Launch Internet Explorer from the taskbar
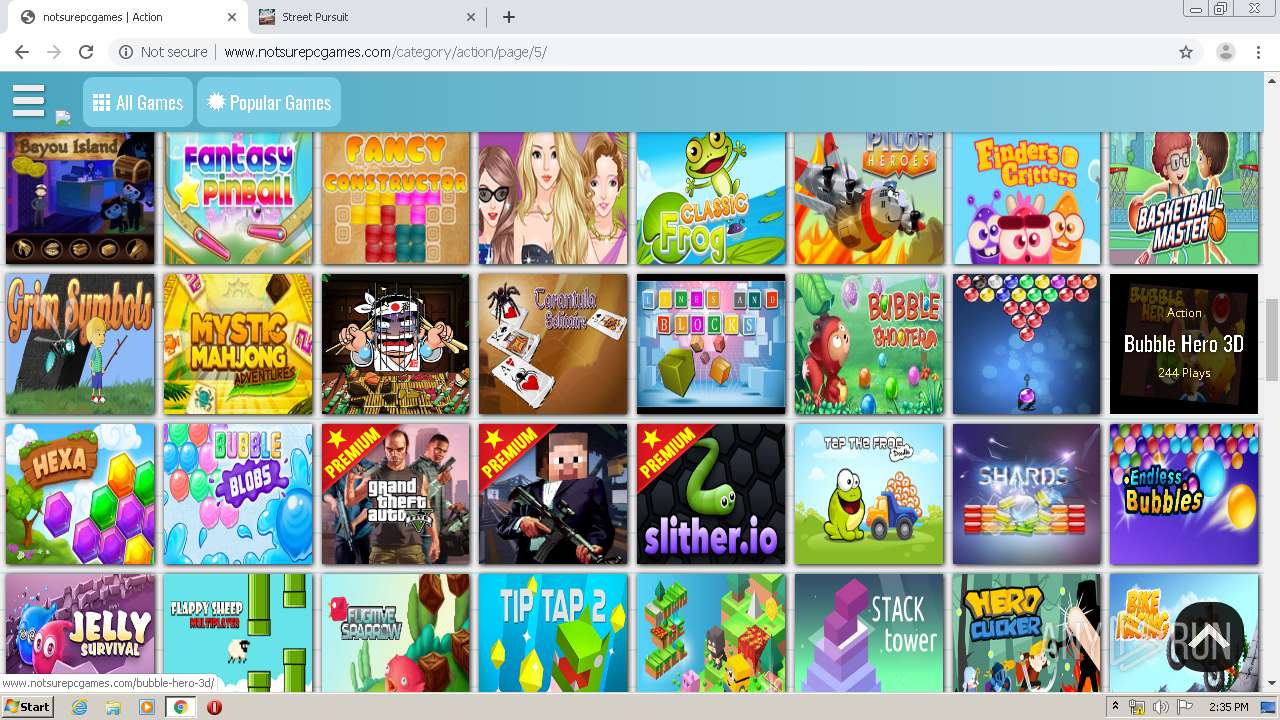 click(80, 707)
